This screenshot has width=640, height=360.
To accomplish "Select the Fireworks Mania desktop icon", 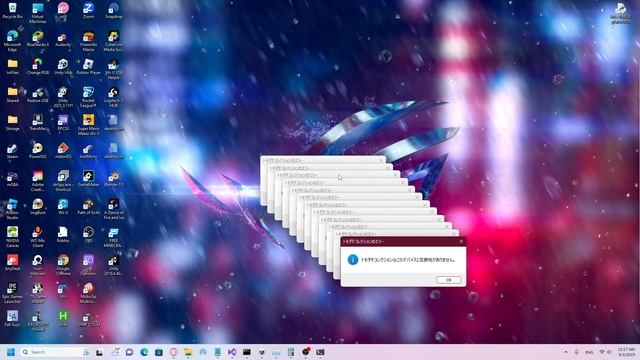I will click(88, 41).
